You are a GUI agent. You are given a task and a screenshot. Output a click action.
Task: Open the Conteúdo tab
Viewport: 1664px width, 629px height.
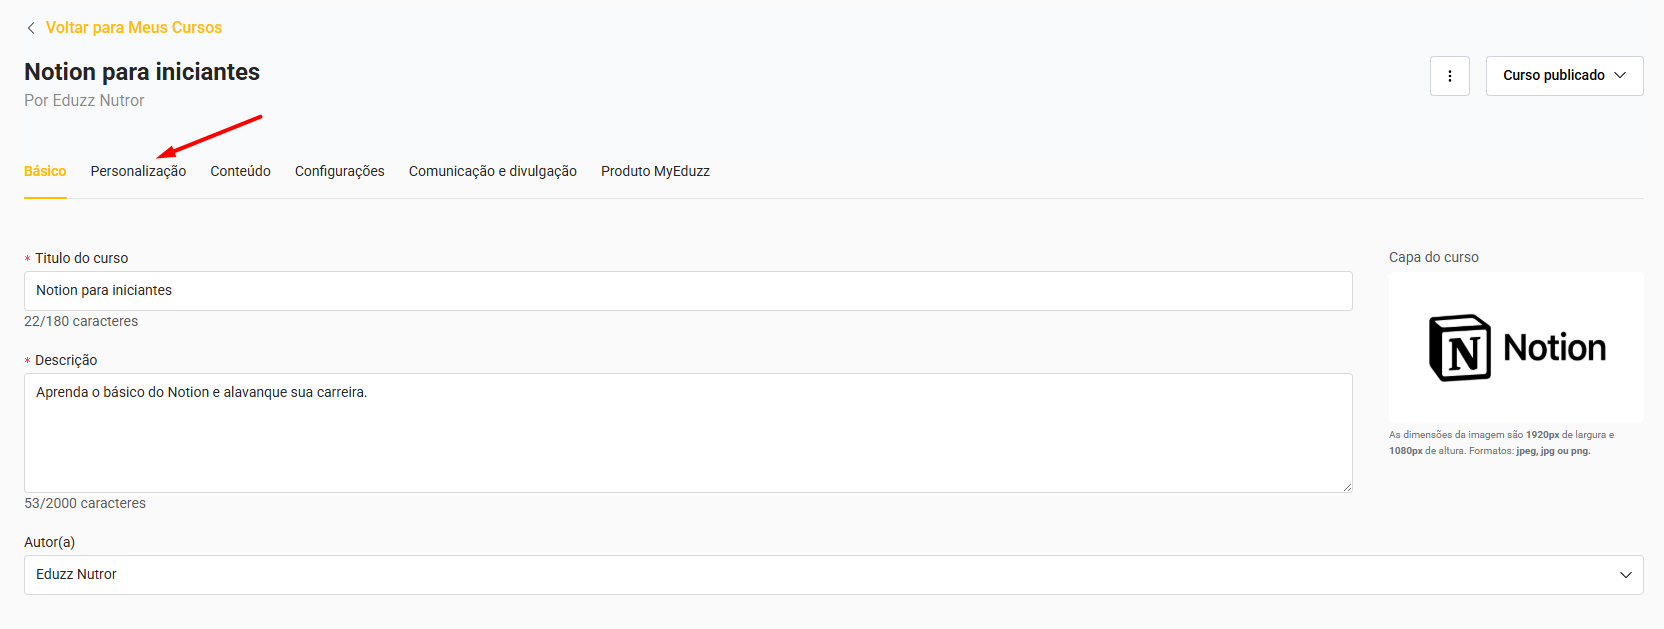click(240, 171)
